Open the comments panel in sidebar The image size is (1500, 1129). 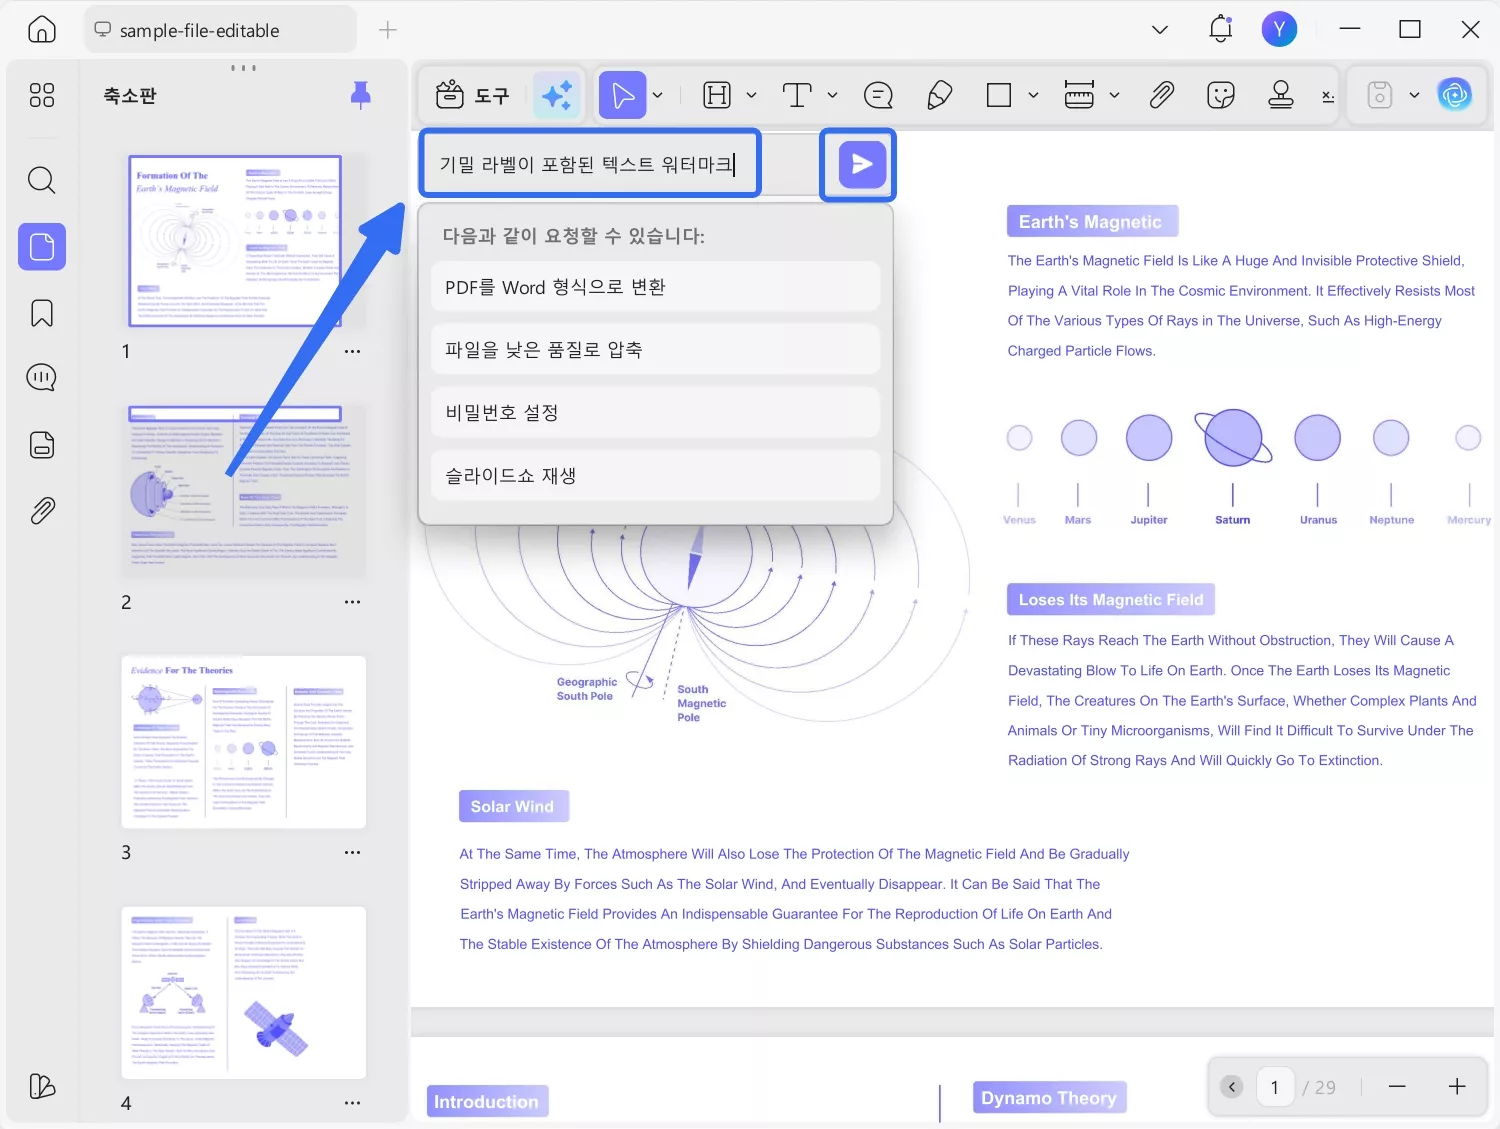(x=42, y=378)
